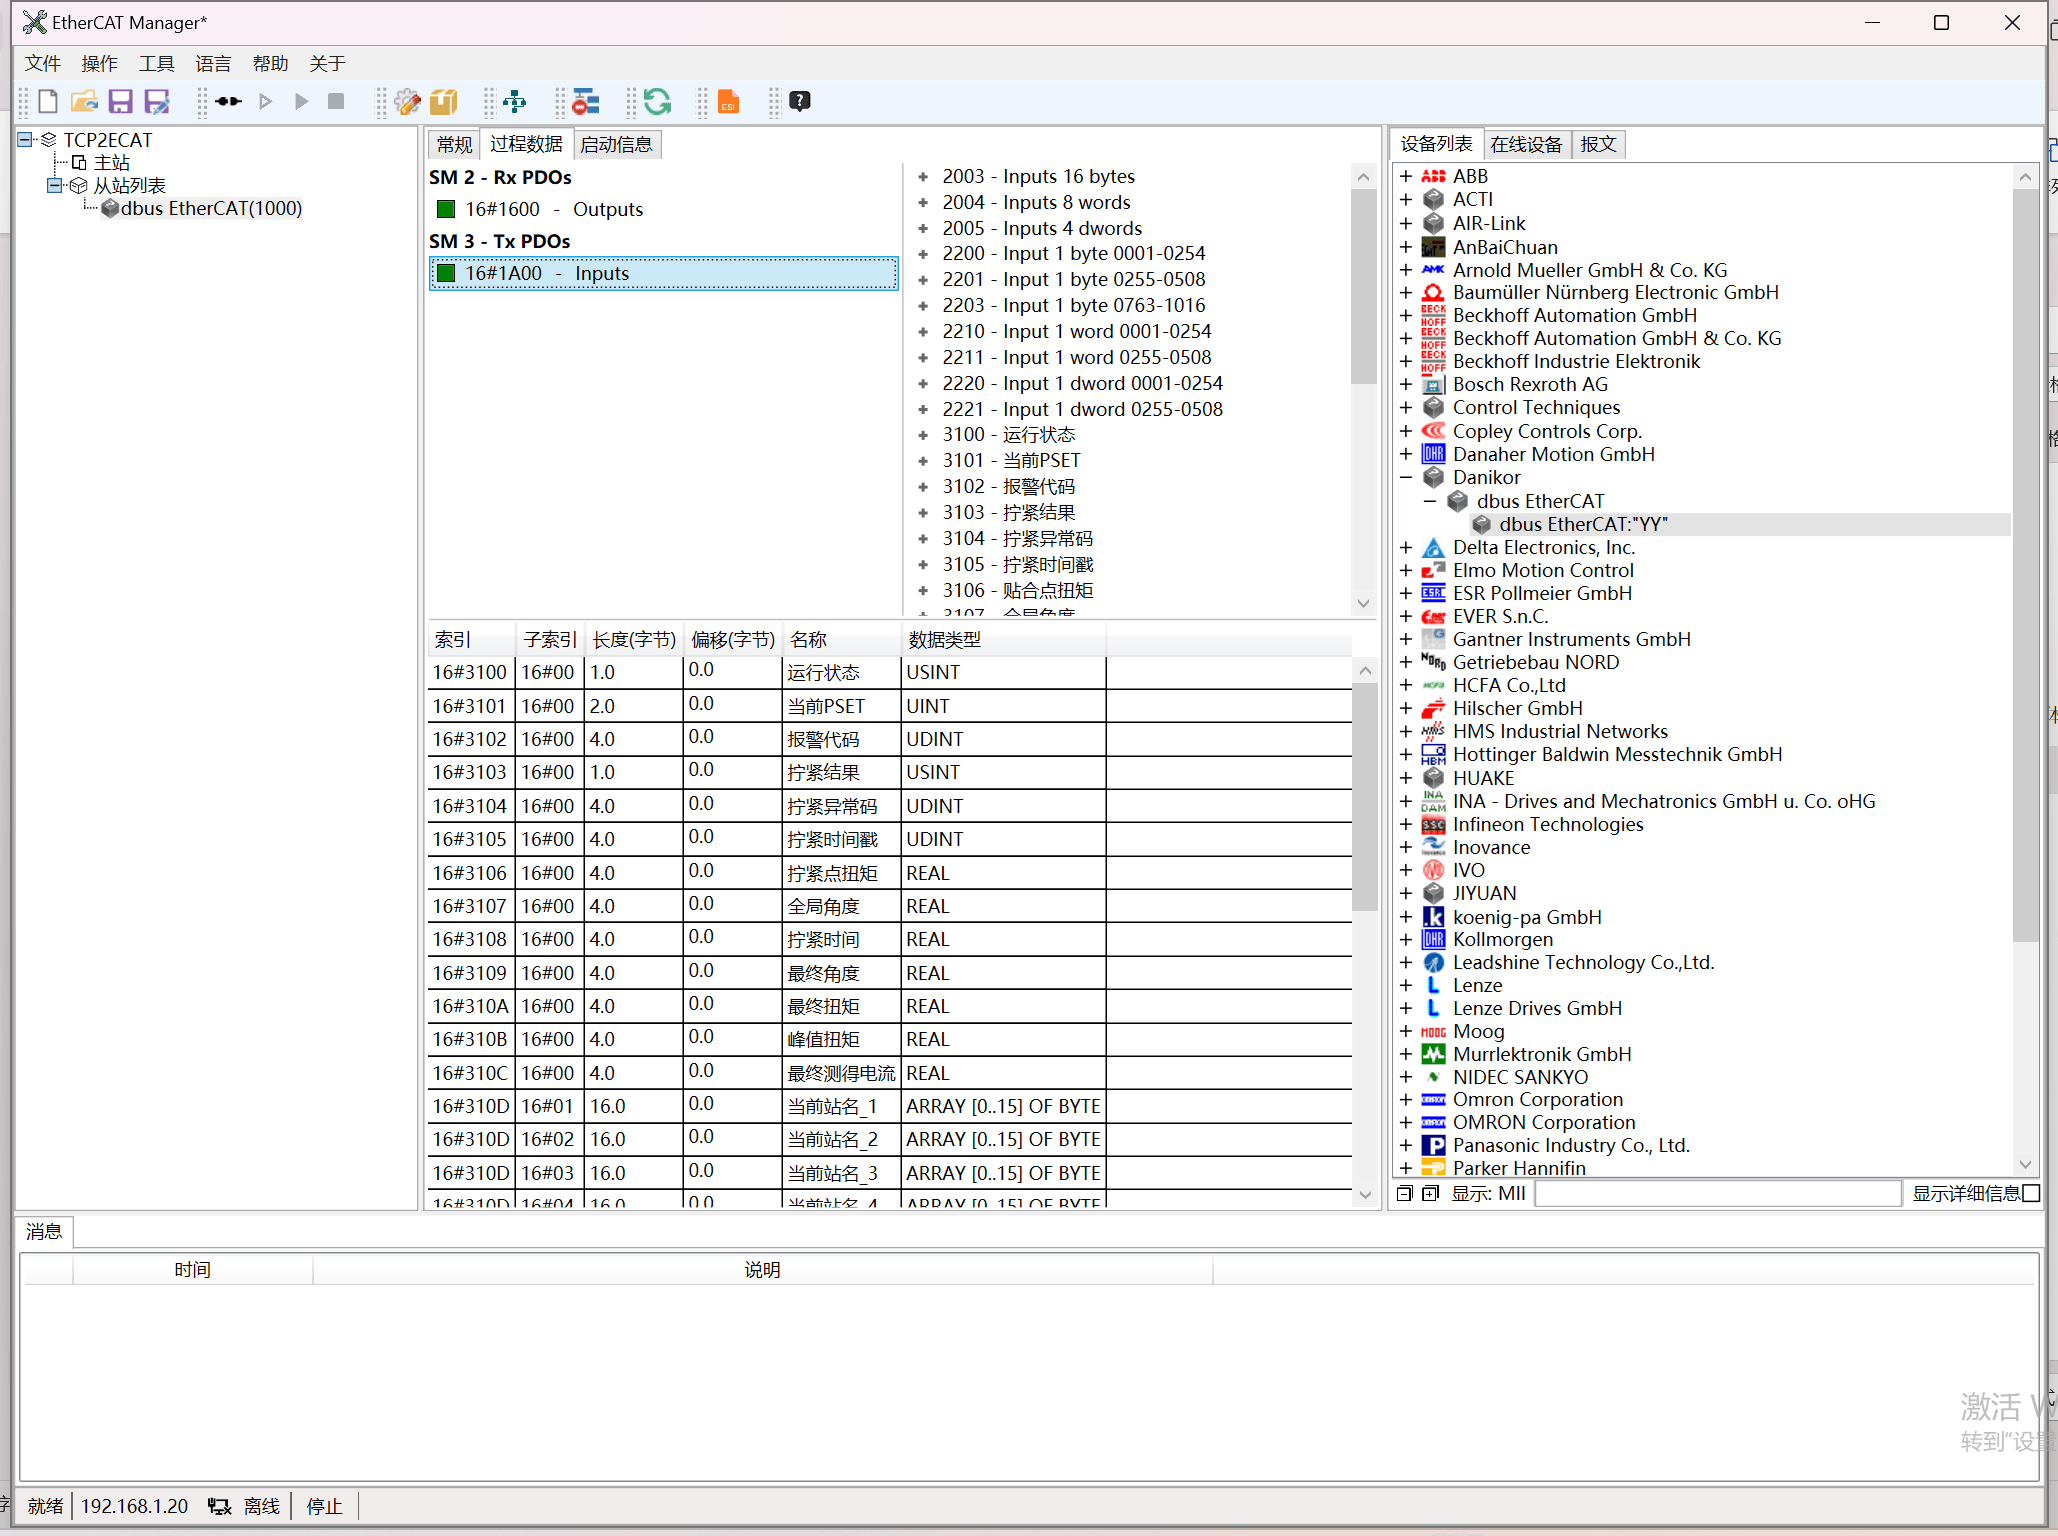The width and height of the screenshot is (2058, 1536).
Task: Open the 帮助 menu
Action: [x=270, y=64]
